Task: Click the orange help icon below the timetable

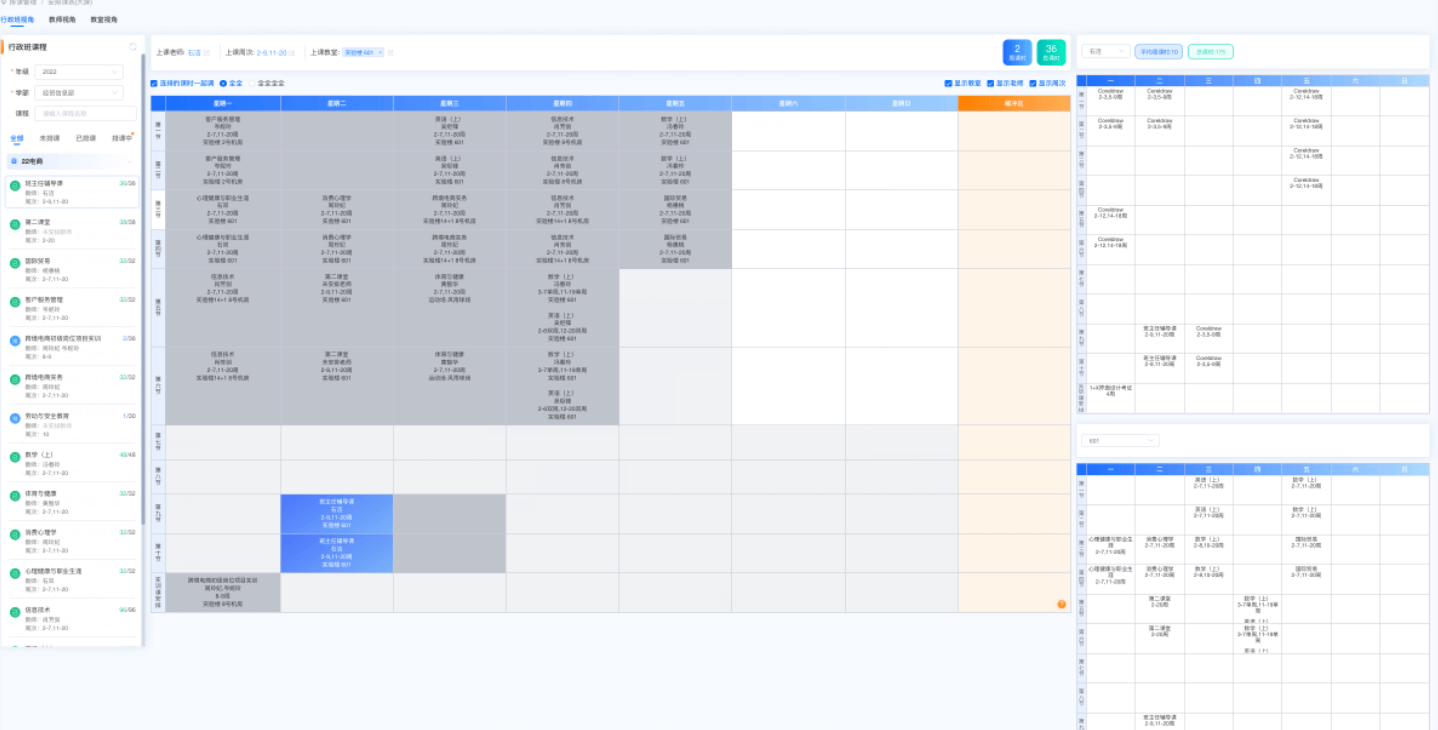Action: pos(1061,604)
